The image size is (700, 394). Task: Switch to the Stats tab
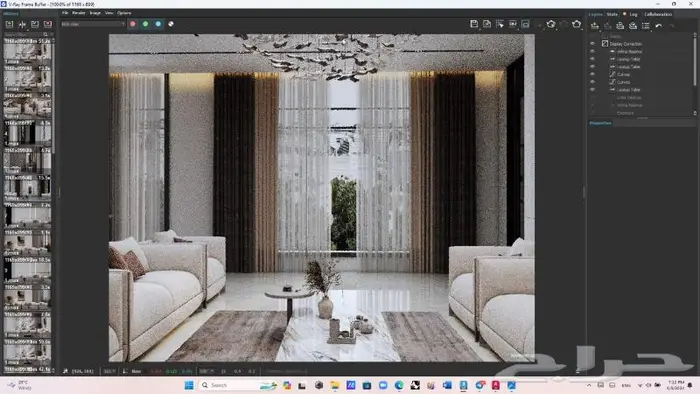point(612,14)
